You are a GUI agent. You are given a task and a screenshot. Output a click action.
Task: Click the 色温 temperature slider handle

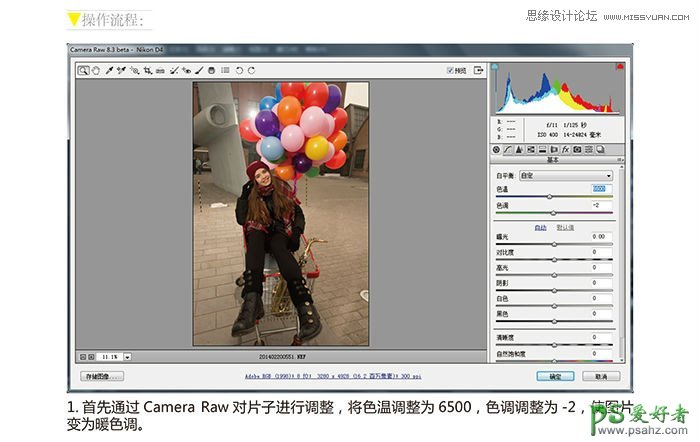tap(549, 197)
